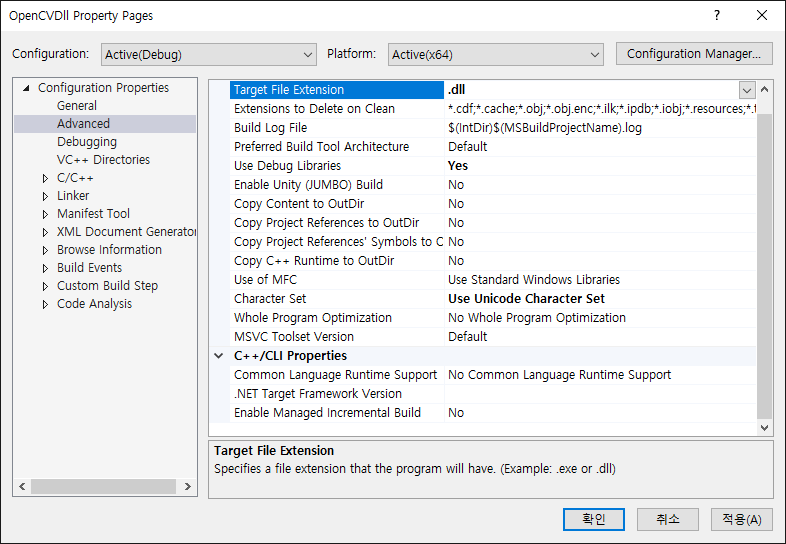Expand the XML Document Generator node
This screenshot has height=544, width=786.
point(45,232)
